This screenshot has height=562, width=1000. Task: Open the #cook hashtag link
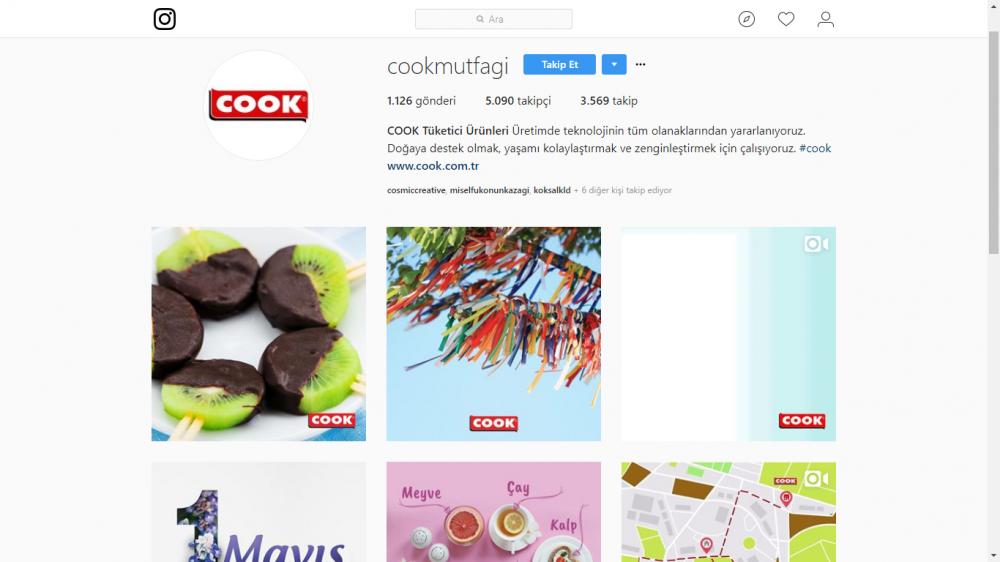pos(815,148)
